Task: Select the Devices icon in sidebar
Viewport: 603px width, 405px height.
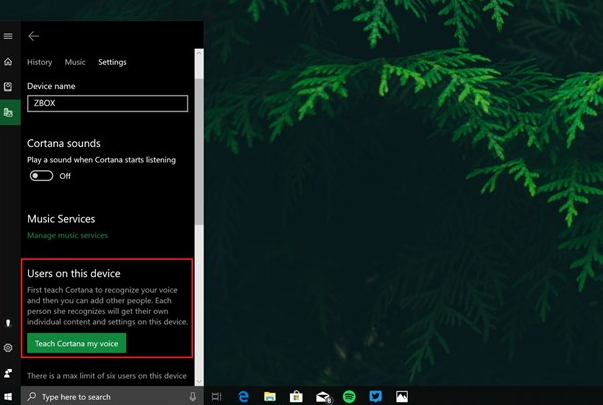Action: click(x=8, y=113)
